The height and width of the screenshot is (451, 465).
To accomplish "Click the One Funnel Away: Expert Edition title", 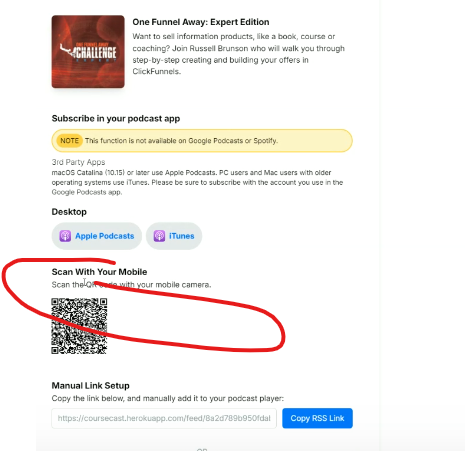I will pos(201,22).
